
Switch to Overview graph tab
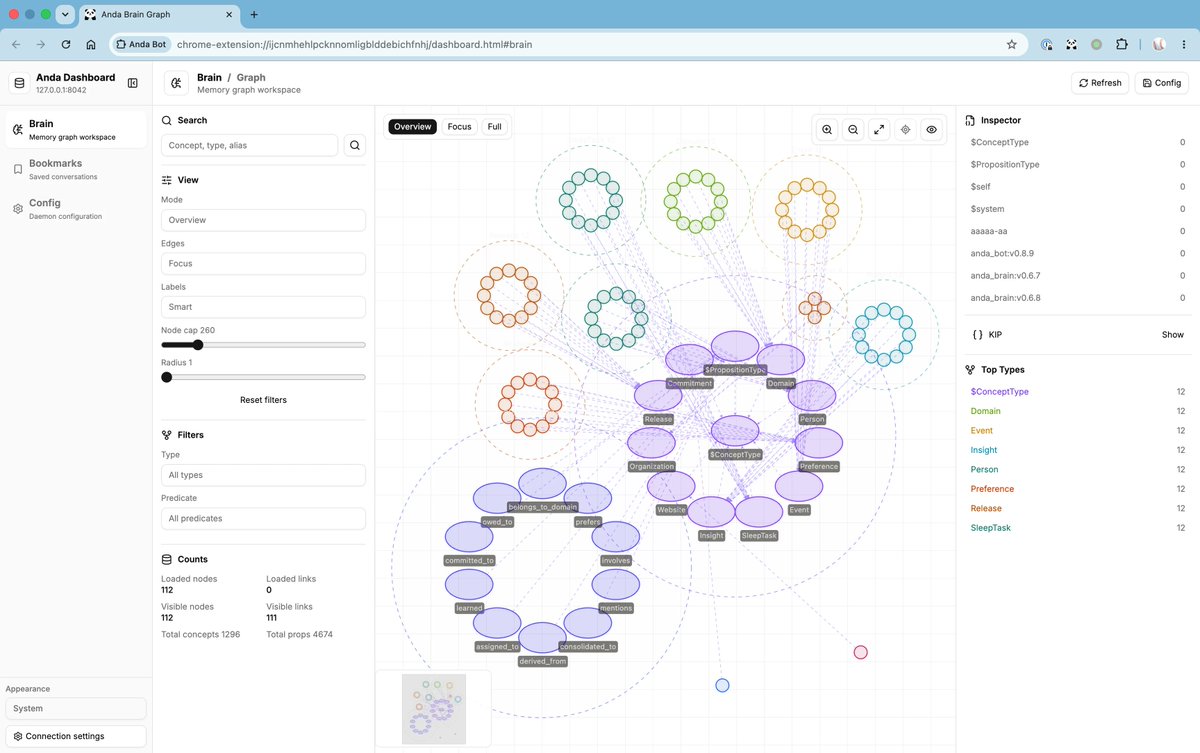coord(412,127)
